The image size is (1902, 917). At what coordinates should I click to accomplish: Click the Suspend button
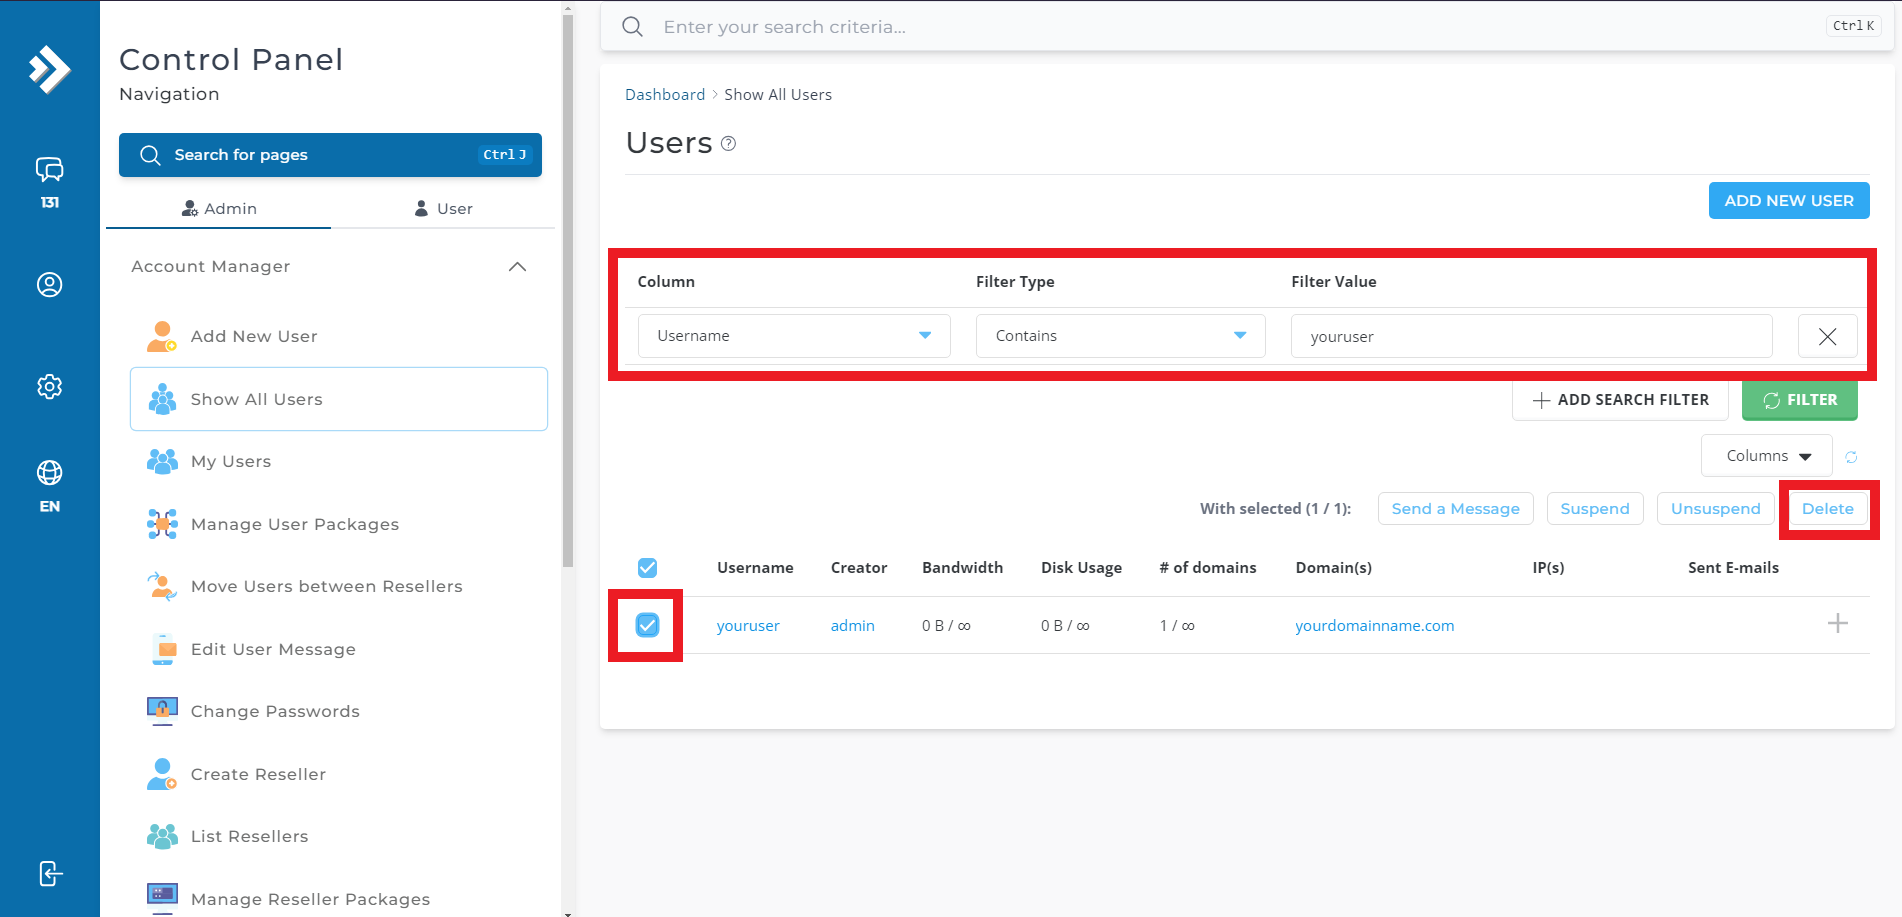(x=1595, y=508)
